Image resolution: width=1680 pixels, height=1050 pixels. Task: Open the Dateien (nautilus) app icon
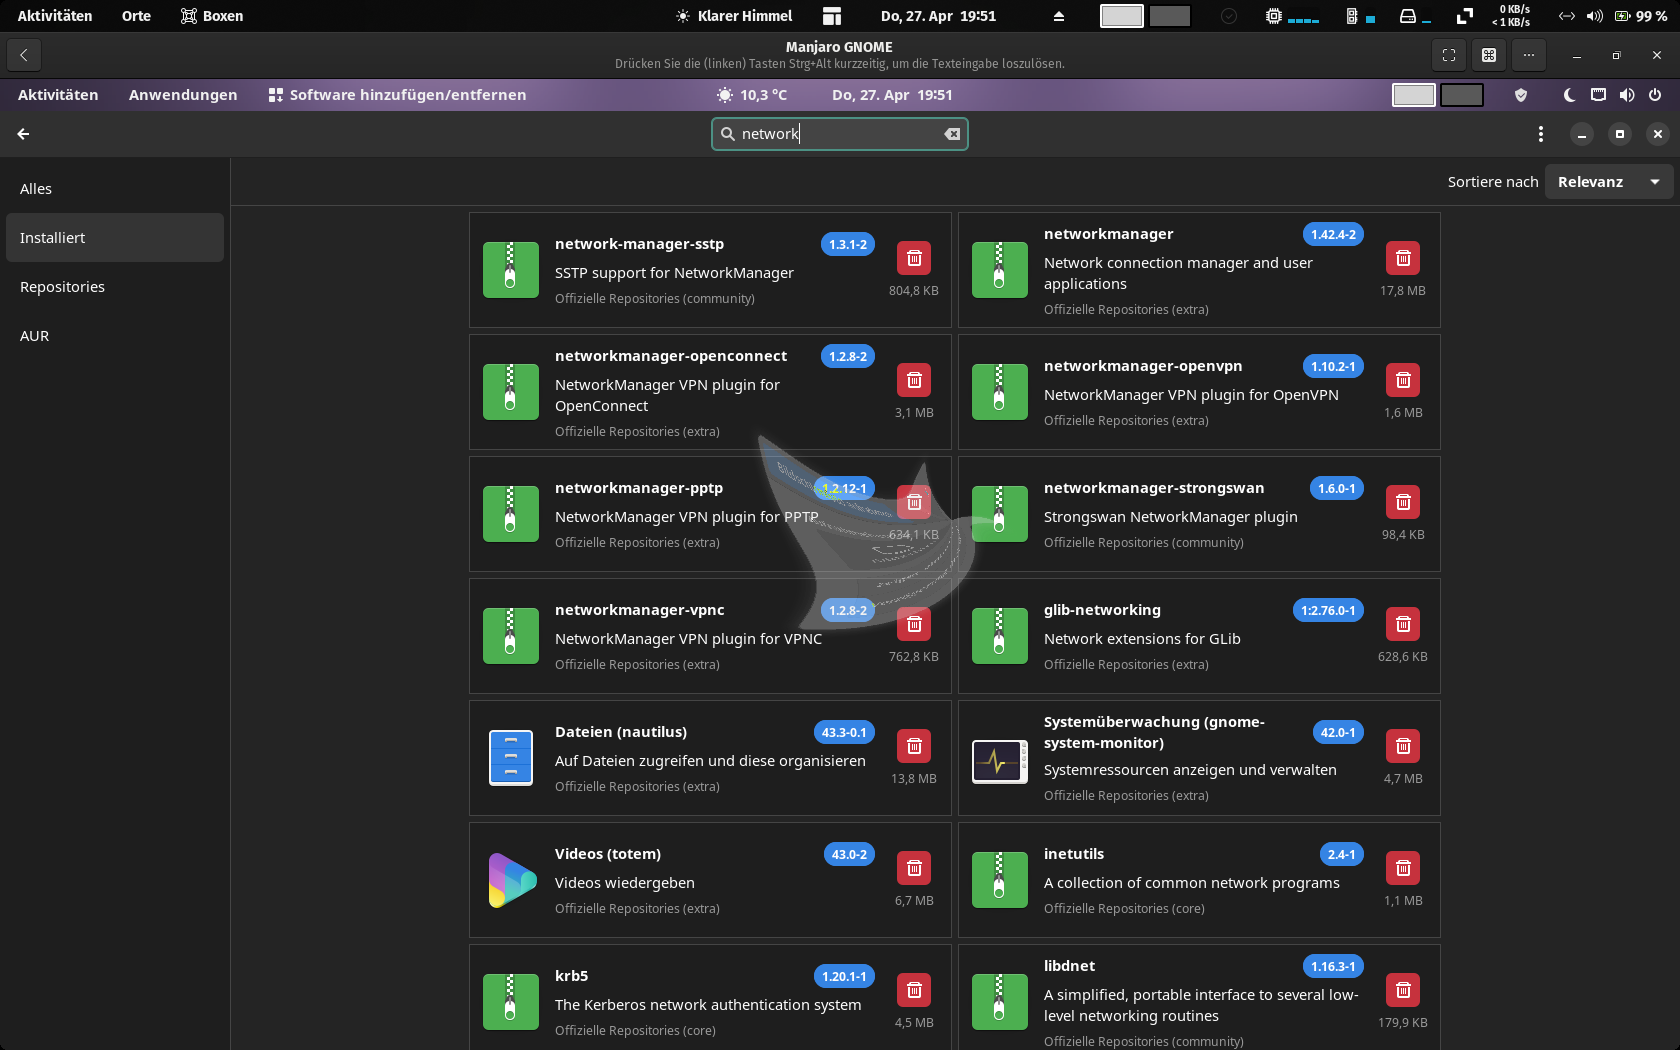(x=510, y=758)
